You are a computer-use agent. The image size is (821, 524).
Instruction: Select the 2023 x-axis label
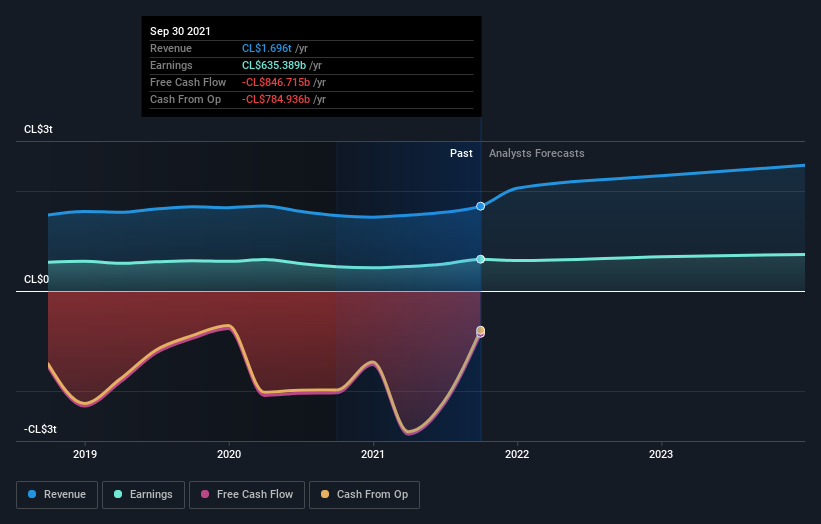pyautogui.click(x=661, y=454)
